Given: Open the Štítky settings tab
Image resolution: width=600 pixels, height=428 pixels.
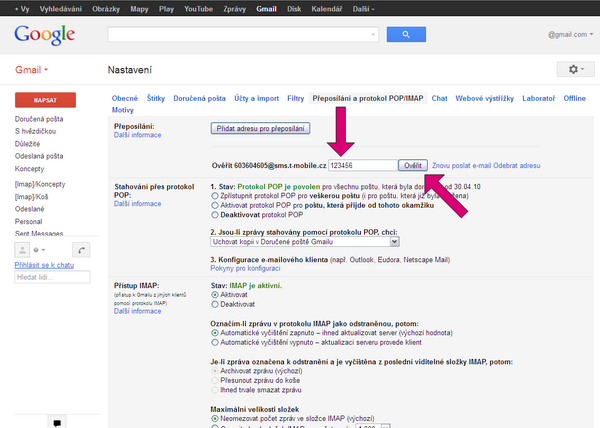Looking at the screenshot, I should point(156,98).
